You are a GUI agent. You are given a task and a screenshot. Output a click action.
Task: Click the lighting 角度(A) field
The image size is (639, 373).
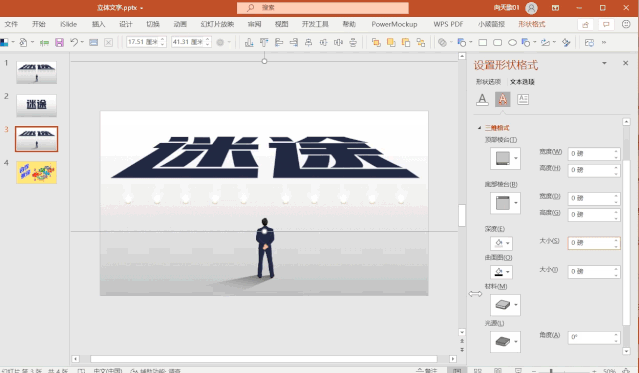coord(594,337)
